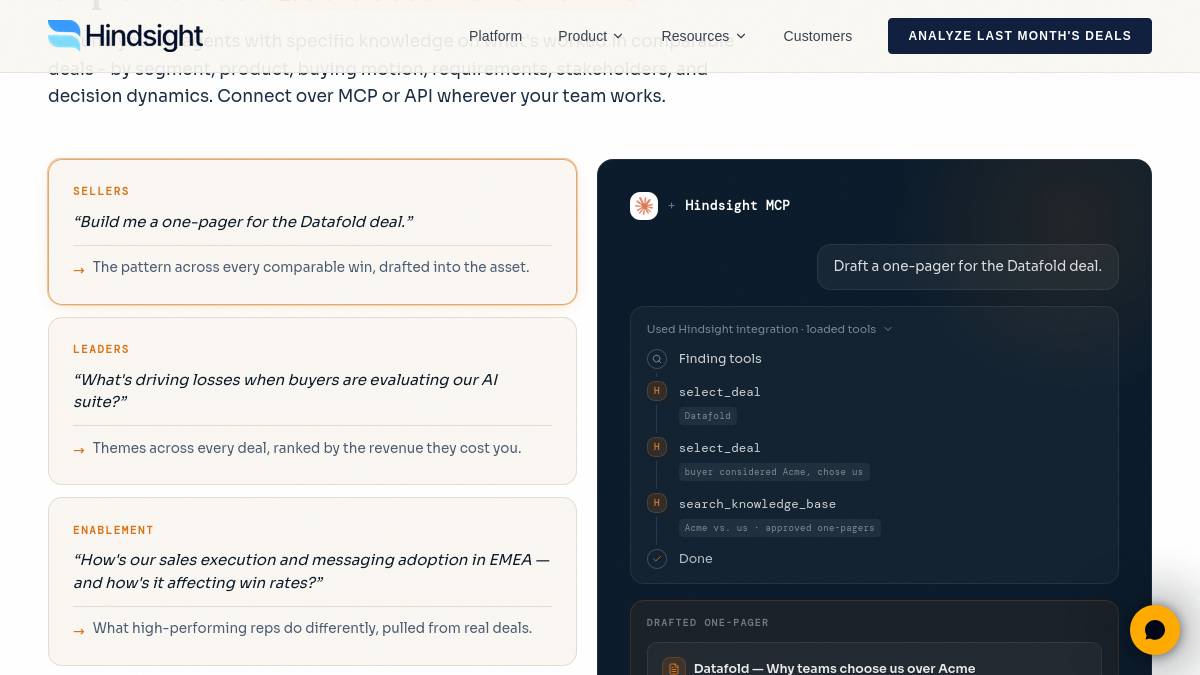Click 'search_knowledge_base' step text
1200x675 pixels.
pyautogui.click(x=757, y=504)
